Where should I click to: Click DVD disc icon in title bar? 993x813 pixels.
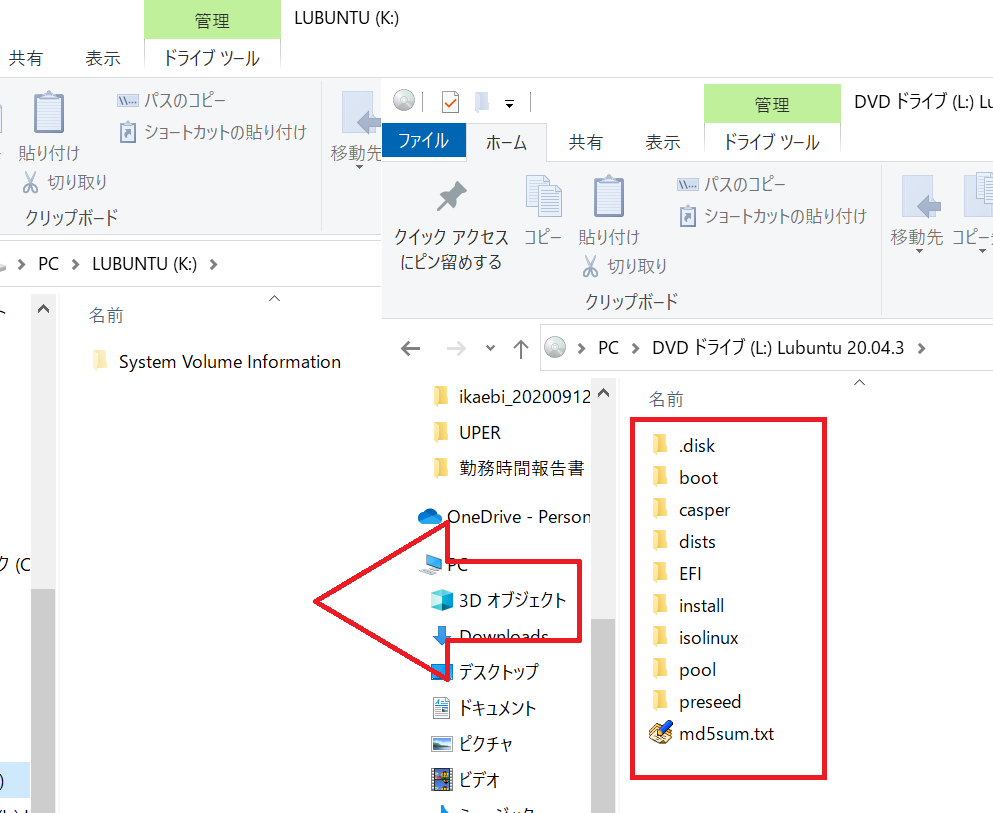point(404,100)
